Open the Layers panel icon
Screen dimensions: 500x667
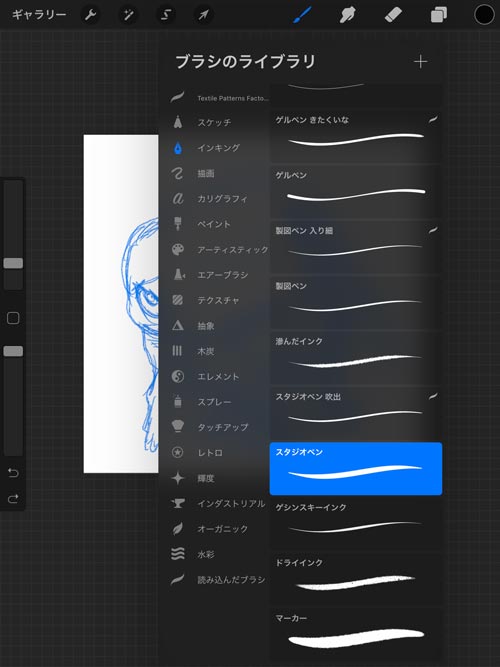coord(439,15)
